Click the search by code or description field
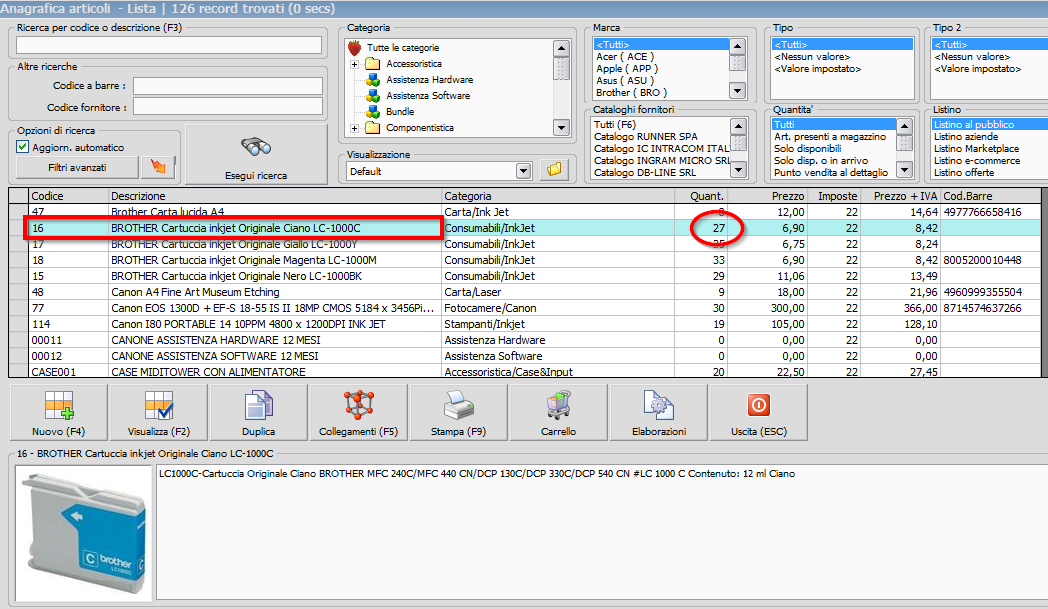Viewport: 1048px width, 609px height. pyautogui.click(x=169, y=45)
